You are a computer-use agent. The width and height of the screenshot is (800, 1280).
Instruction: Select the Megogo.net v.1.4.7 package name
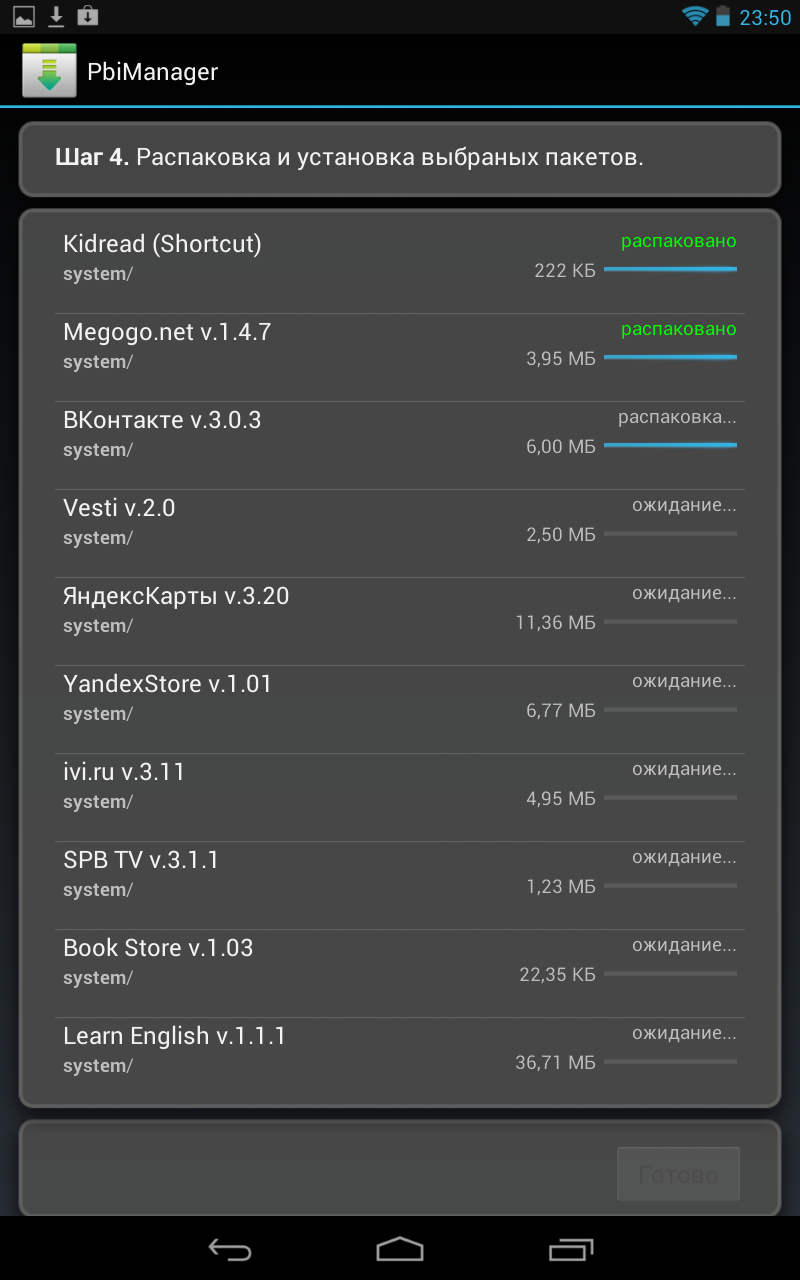pyautogui.click(x=167, y=332)
